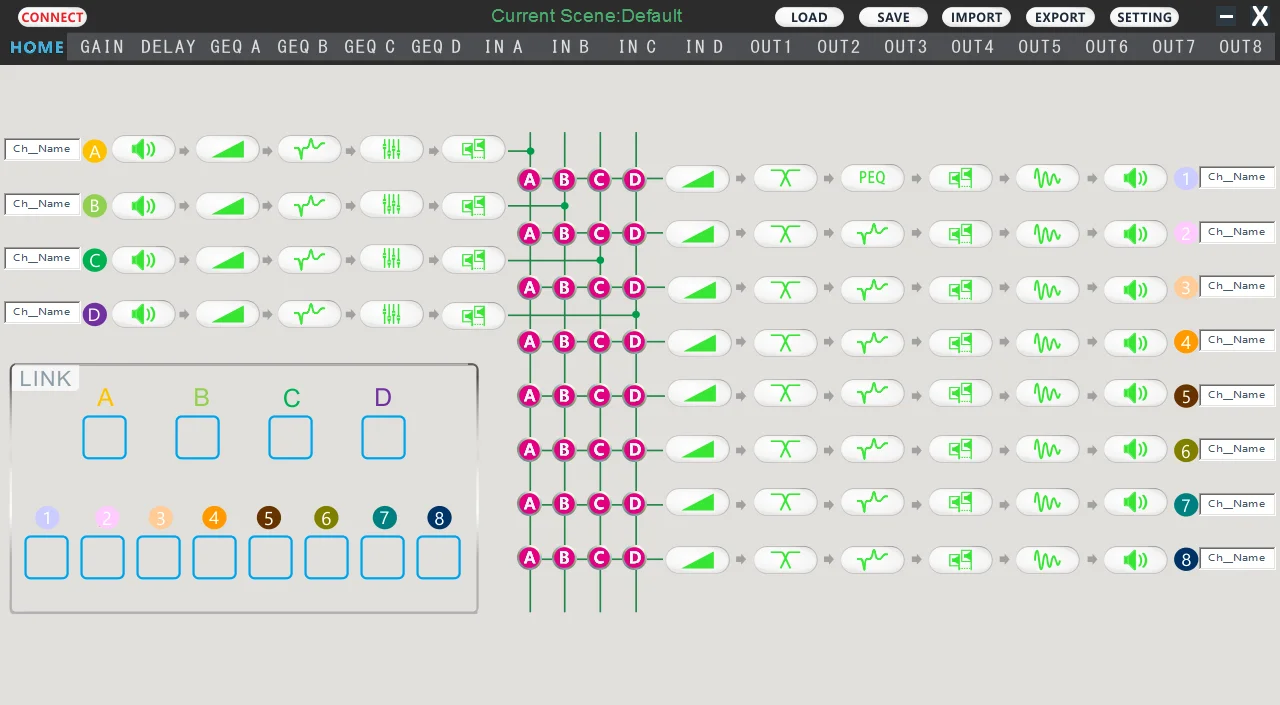Select the orange output 4 color badge
1280x705 pixels.
point(1186,342)
